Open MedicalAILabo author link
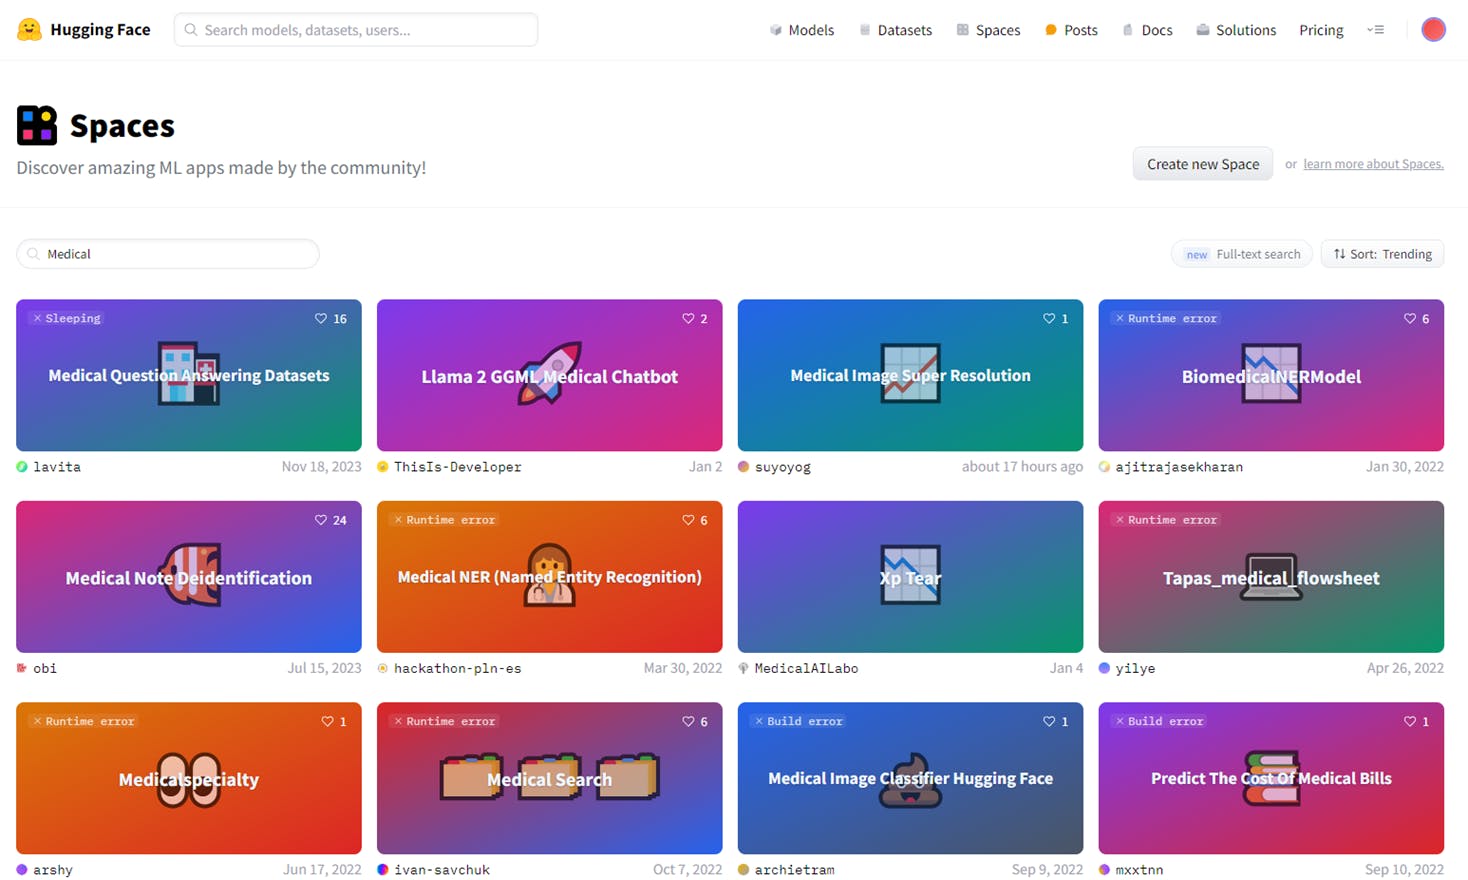 pyautogui.click(x=806, y=668)
